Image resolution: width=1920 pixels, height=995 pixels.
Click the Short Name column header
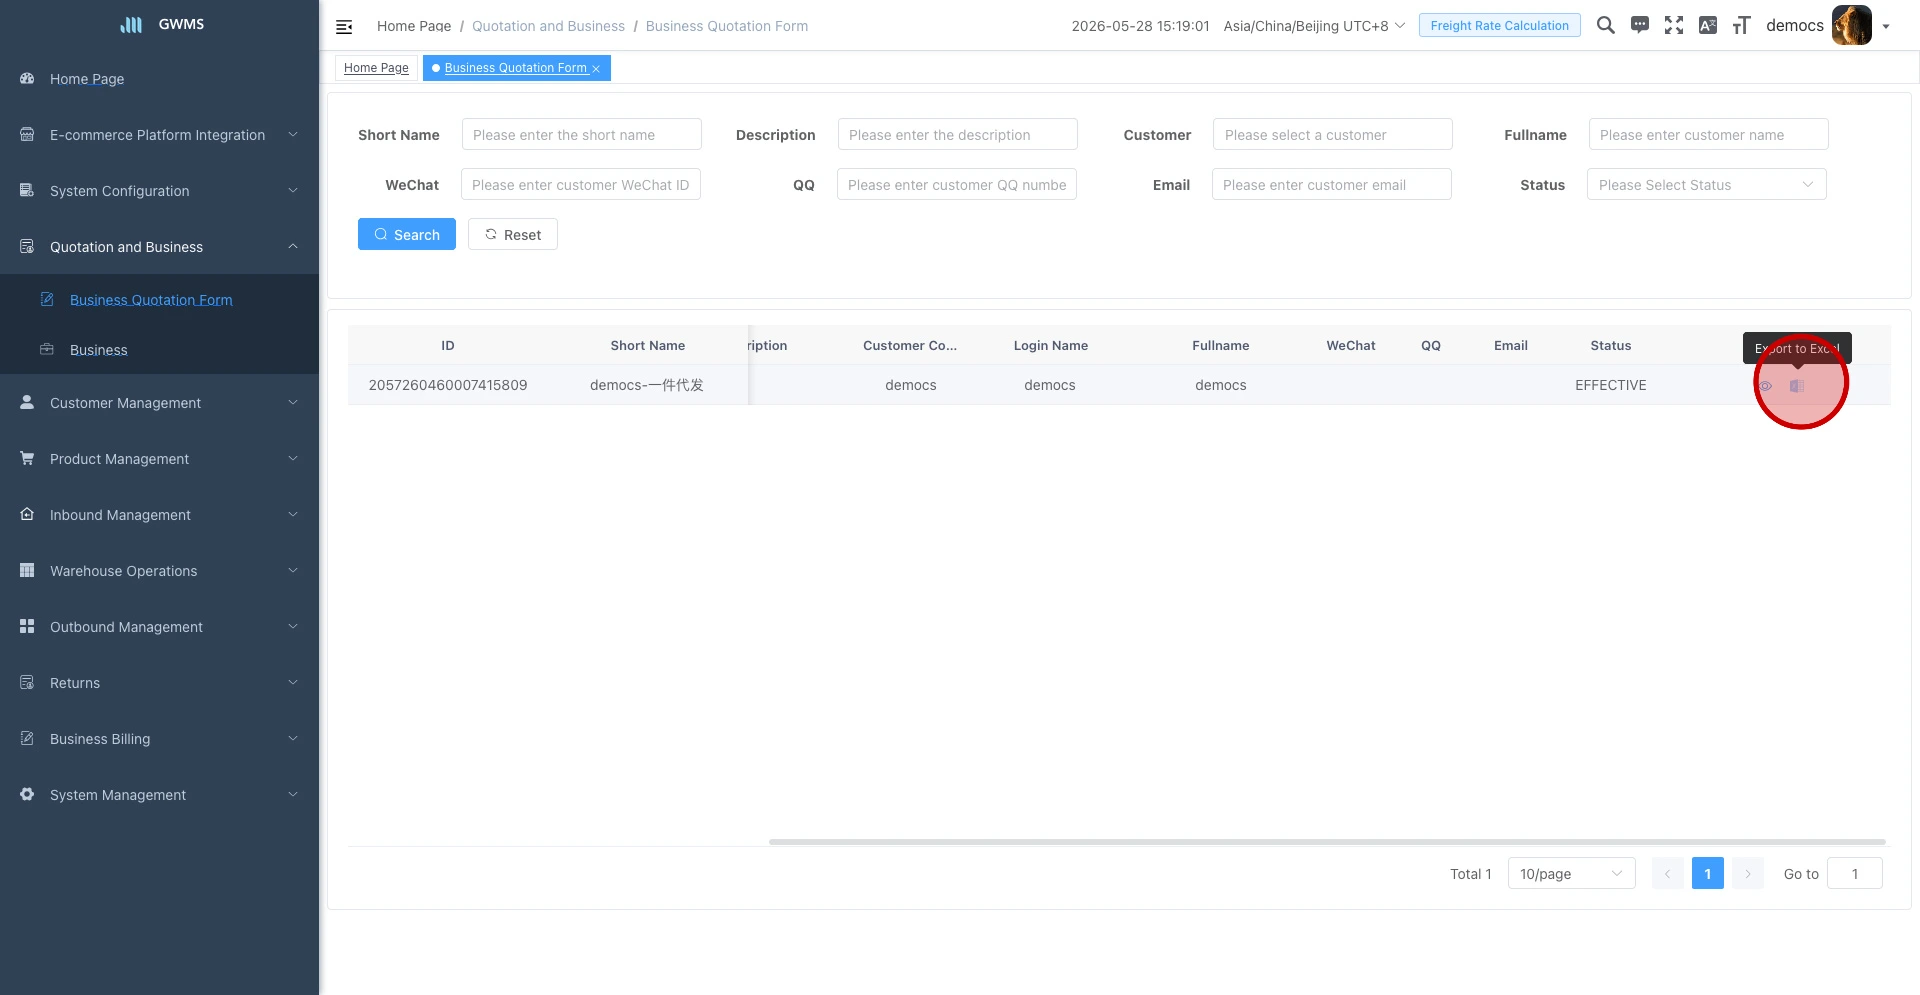point(648,346)
